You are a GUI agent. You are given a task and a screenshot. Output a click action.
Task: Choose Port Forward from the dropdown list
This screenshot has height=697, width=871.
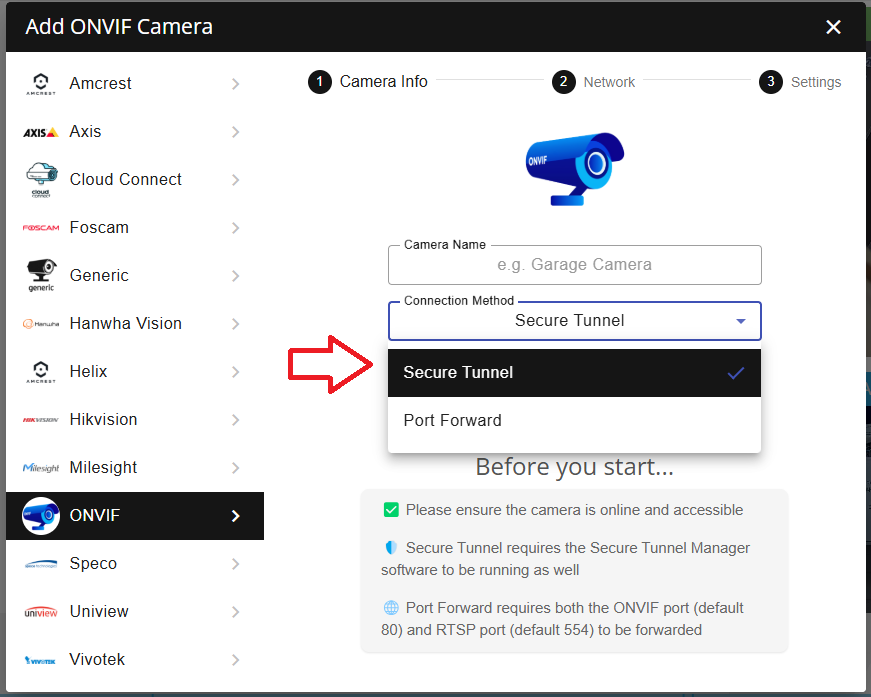point(574,420)
